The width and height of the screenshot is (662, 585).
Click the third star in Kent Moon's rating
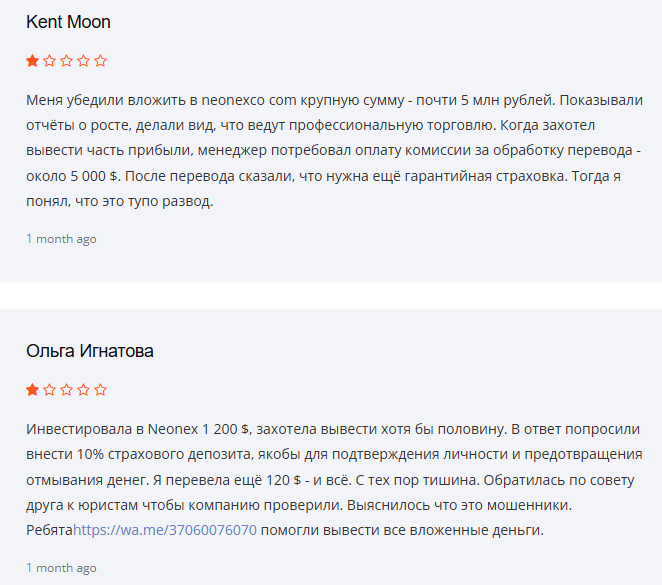pyautogui.click(x=66, y=61)
